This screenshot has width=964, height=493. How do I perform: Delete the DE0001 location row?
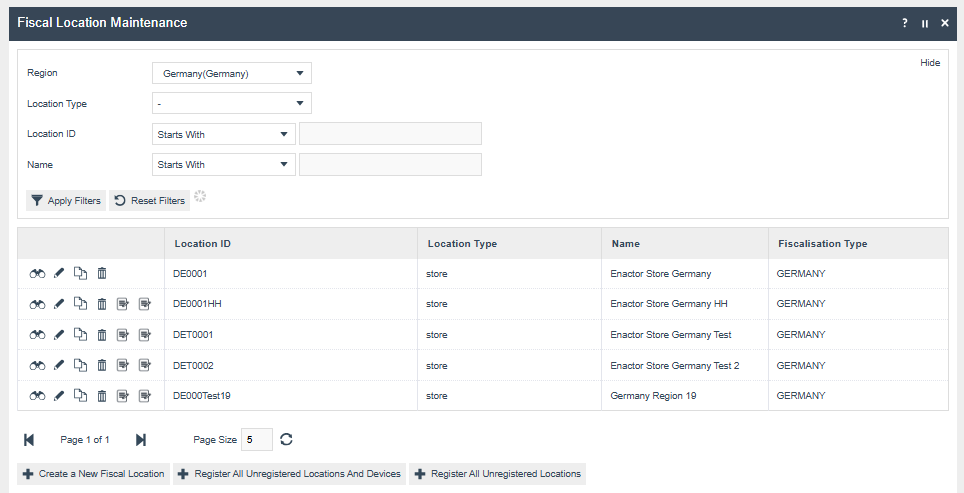point(102,273)
